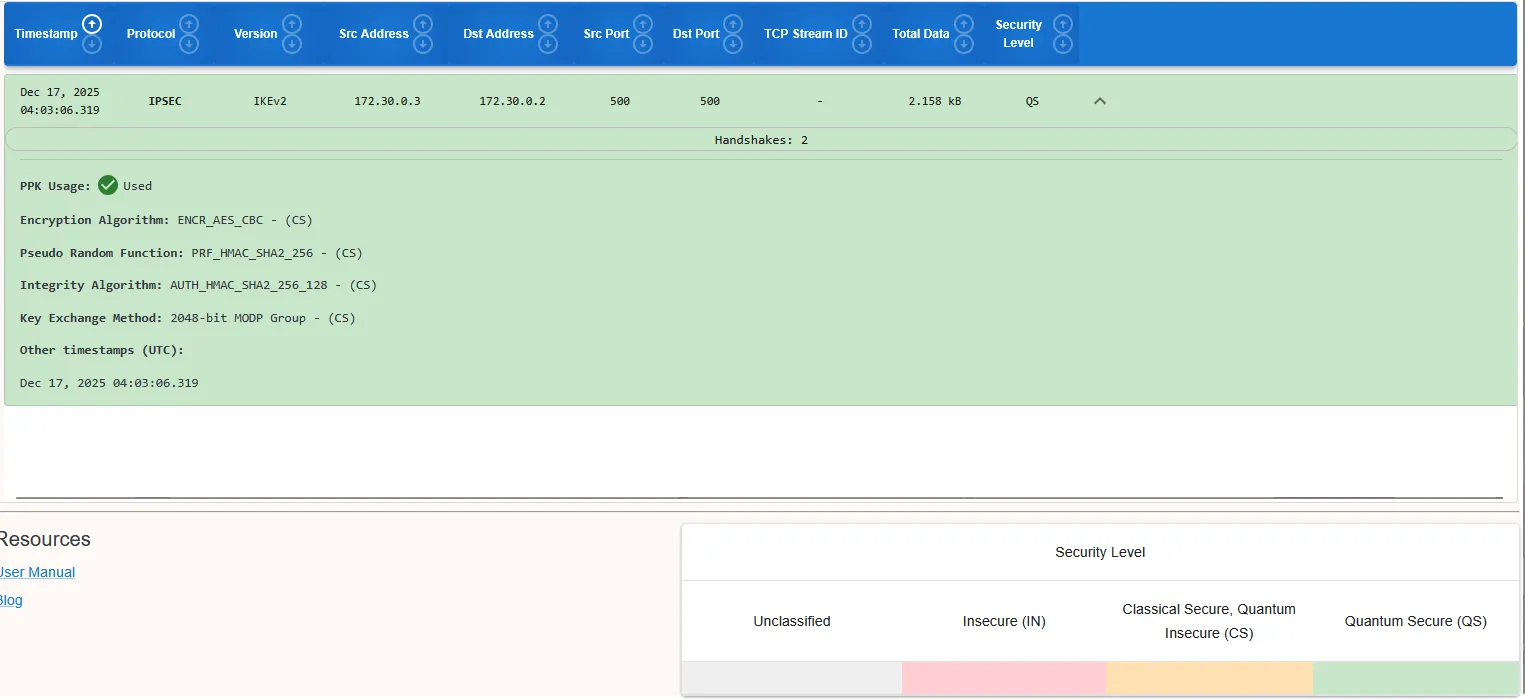Sort the Security Level column descending
The image size is (1525, 700).
pos(1063,43)
